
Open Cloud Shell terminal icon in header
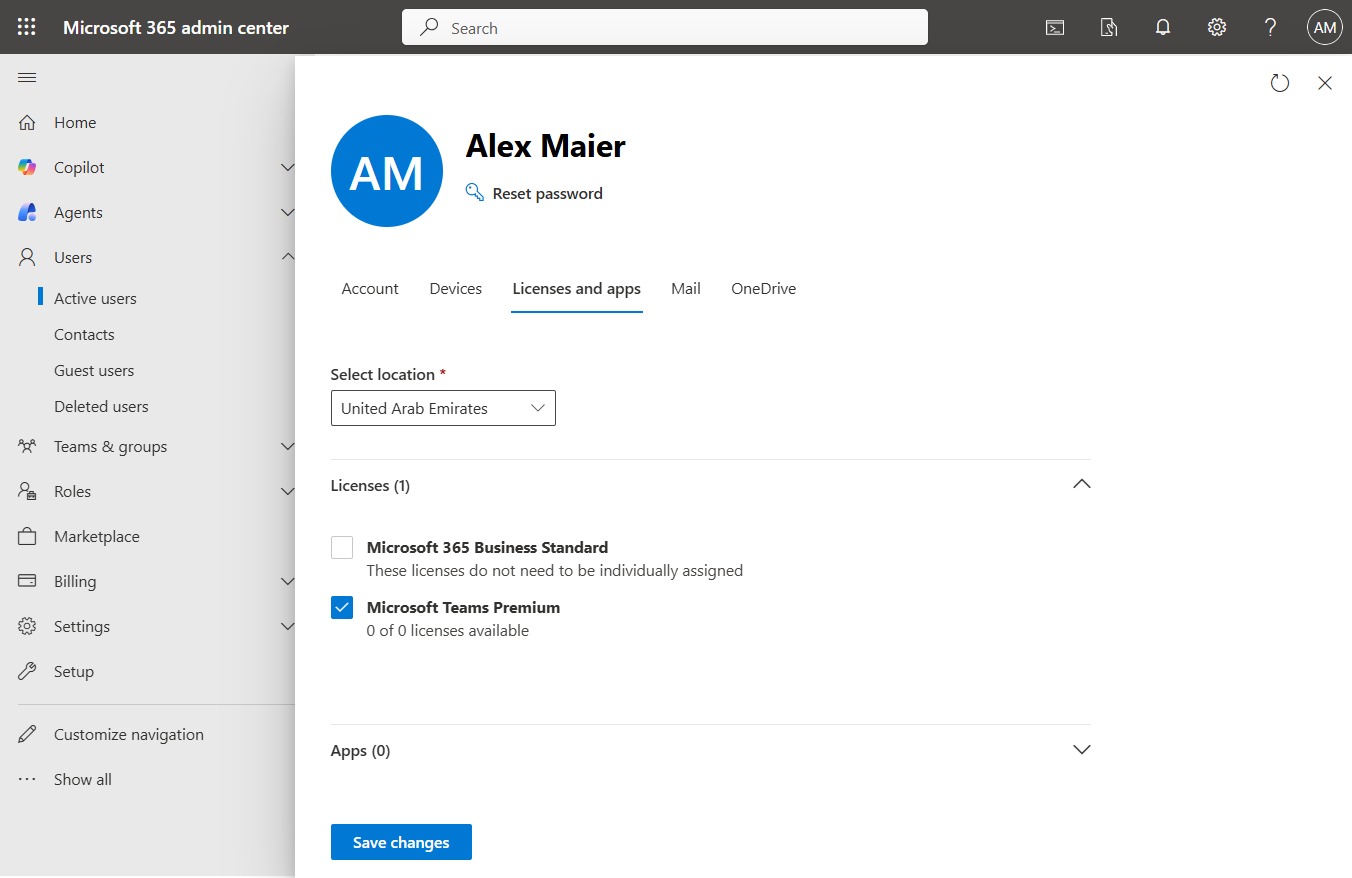pos(1055,28)
